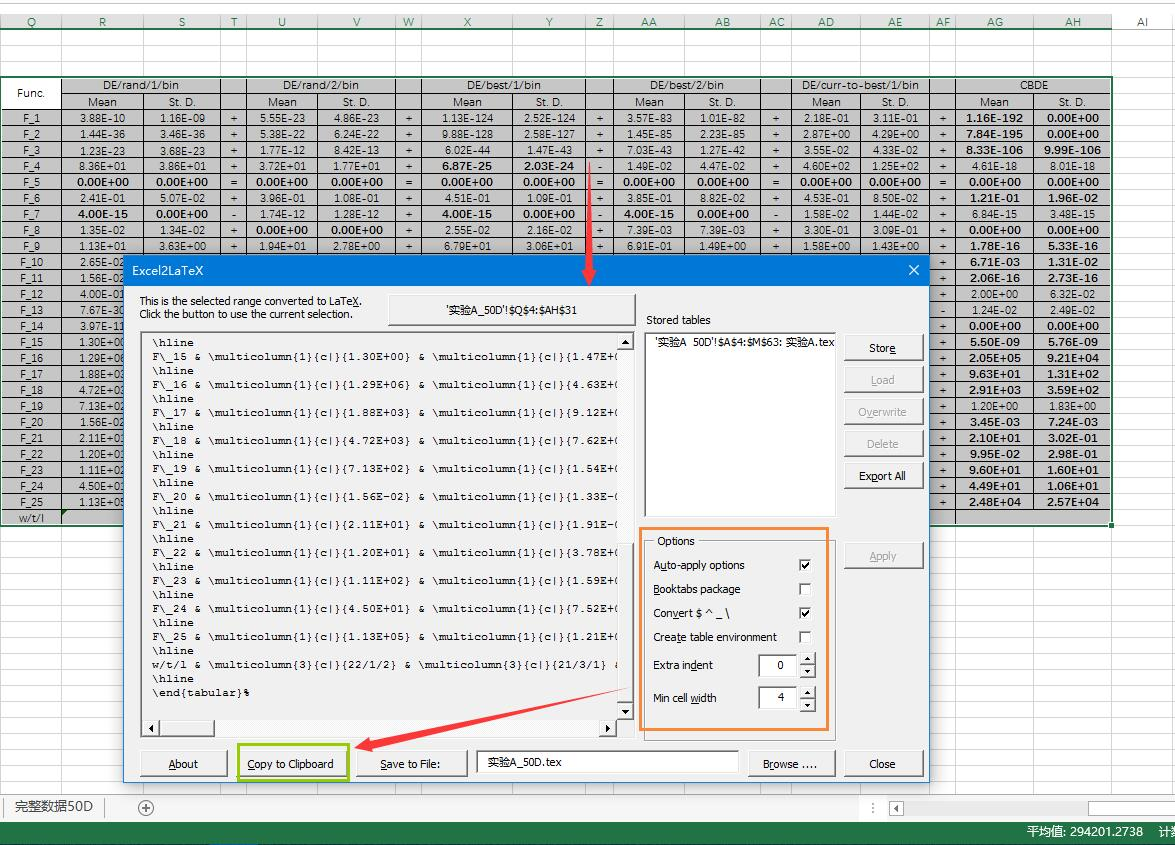Click Save to File
Viewport: 1175px width, 845px height.
click(411, 762)
